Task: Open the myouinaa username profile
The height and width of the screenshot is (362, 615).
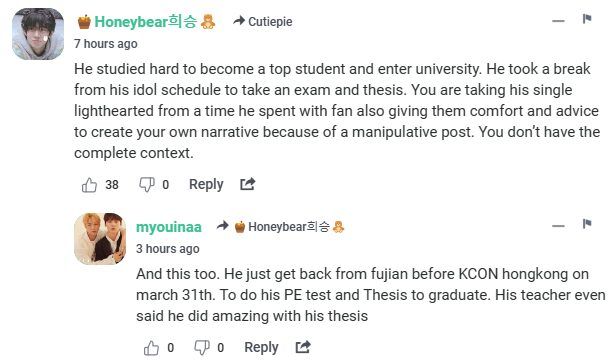Action: coord(169,227)
